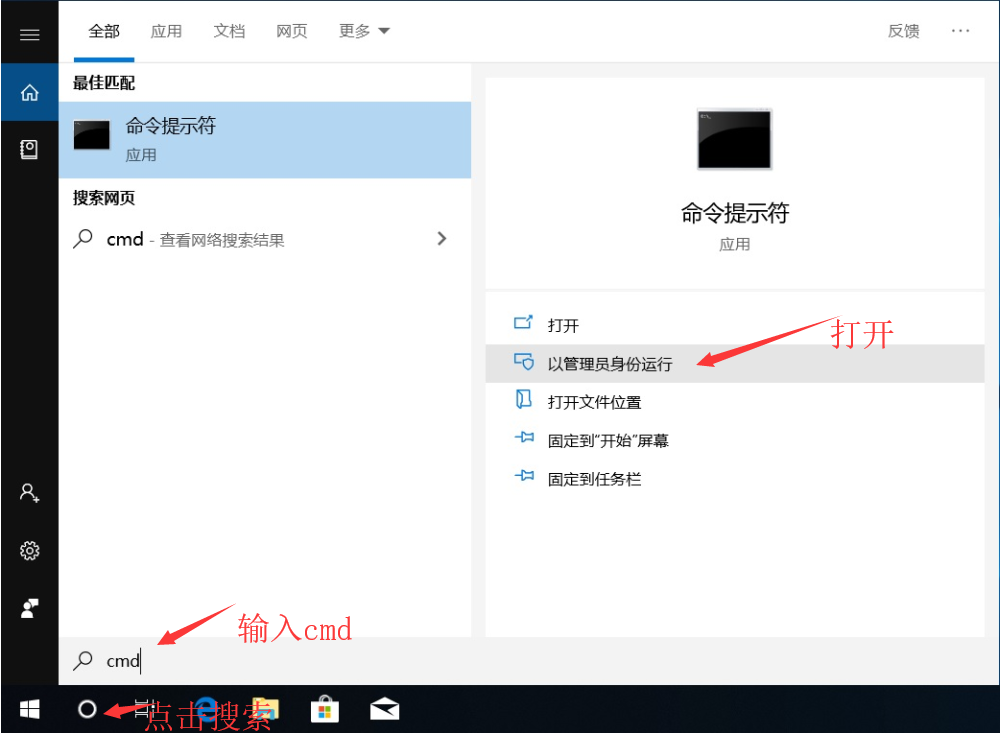Expand the 更多 dropdown
Screen dimensions: 1000x734
(x=364, y=31)
